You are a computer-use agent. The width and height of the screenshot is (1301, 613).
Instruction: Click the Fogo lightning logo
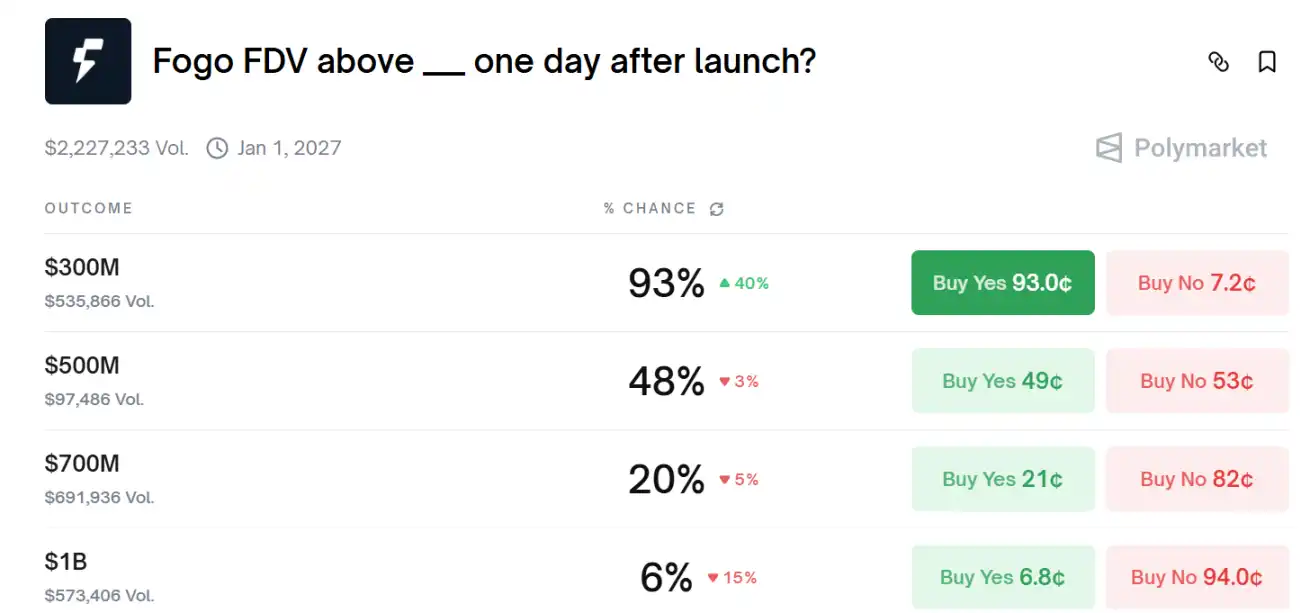click(87, 60)
